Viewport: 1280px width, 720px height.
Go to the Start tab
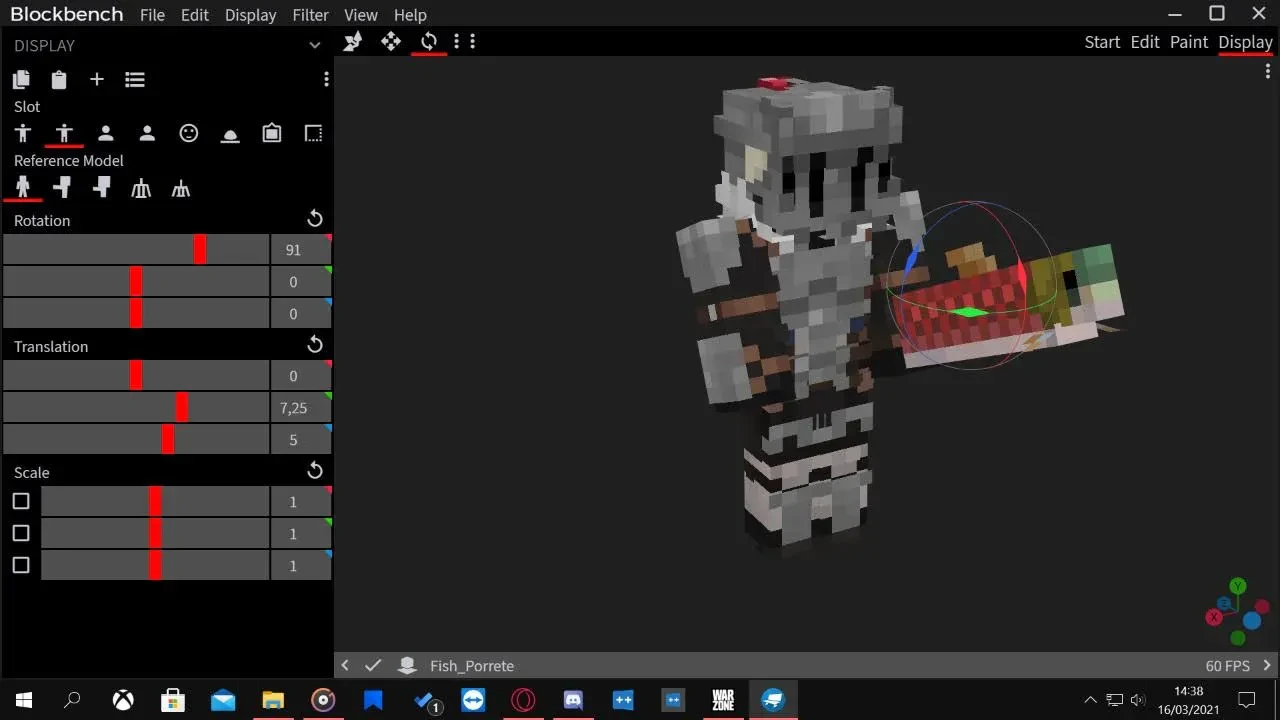pyautogui.click(x=1102, y=42)
